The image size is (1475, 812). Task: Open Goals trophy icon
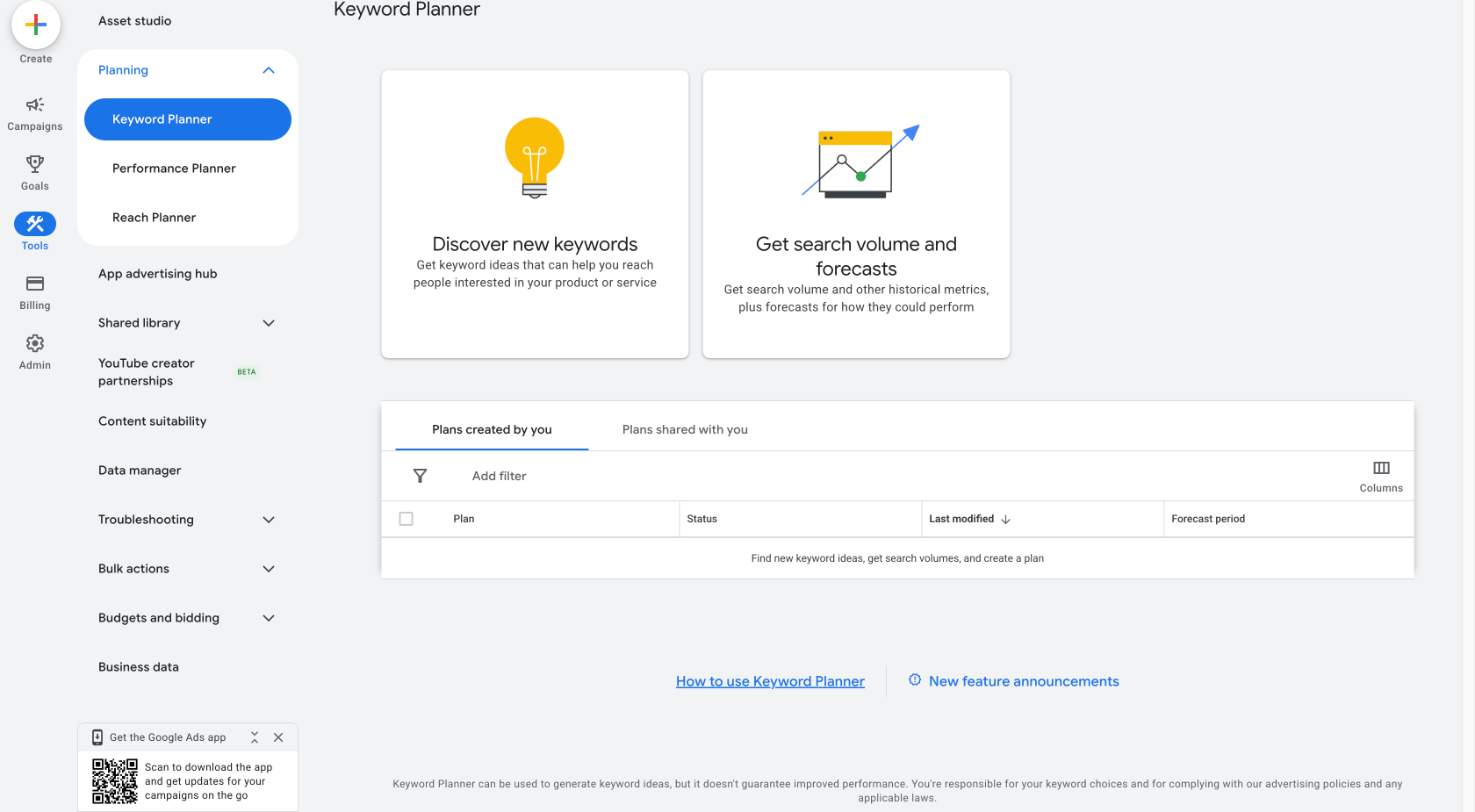click(35, 163)
